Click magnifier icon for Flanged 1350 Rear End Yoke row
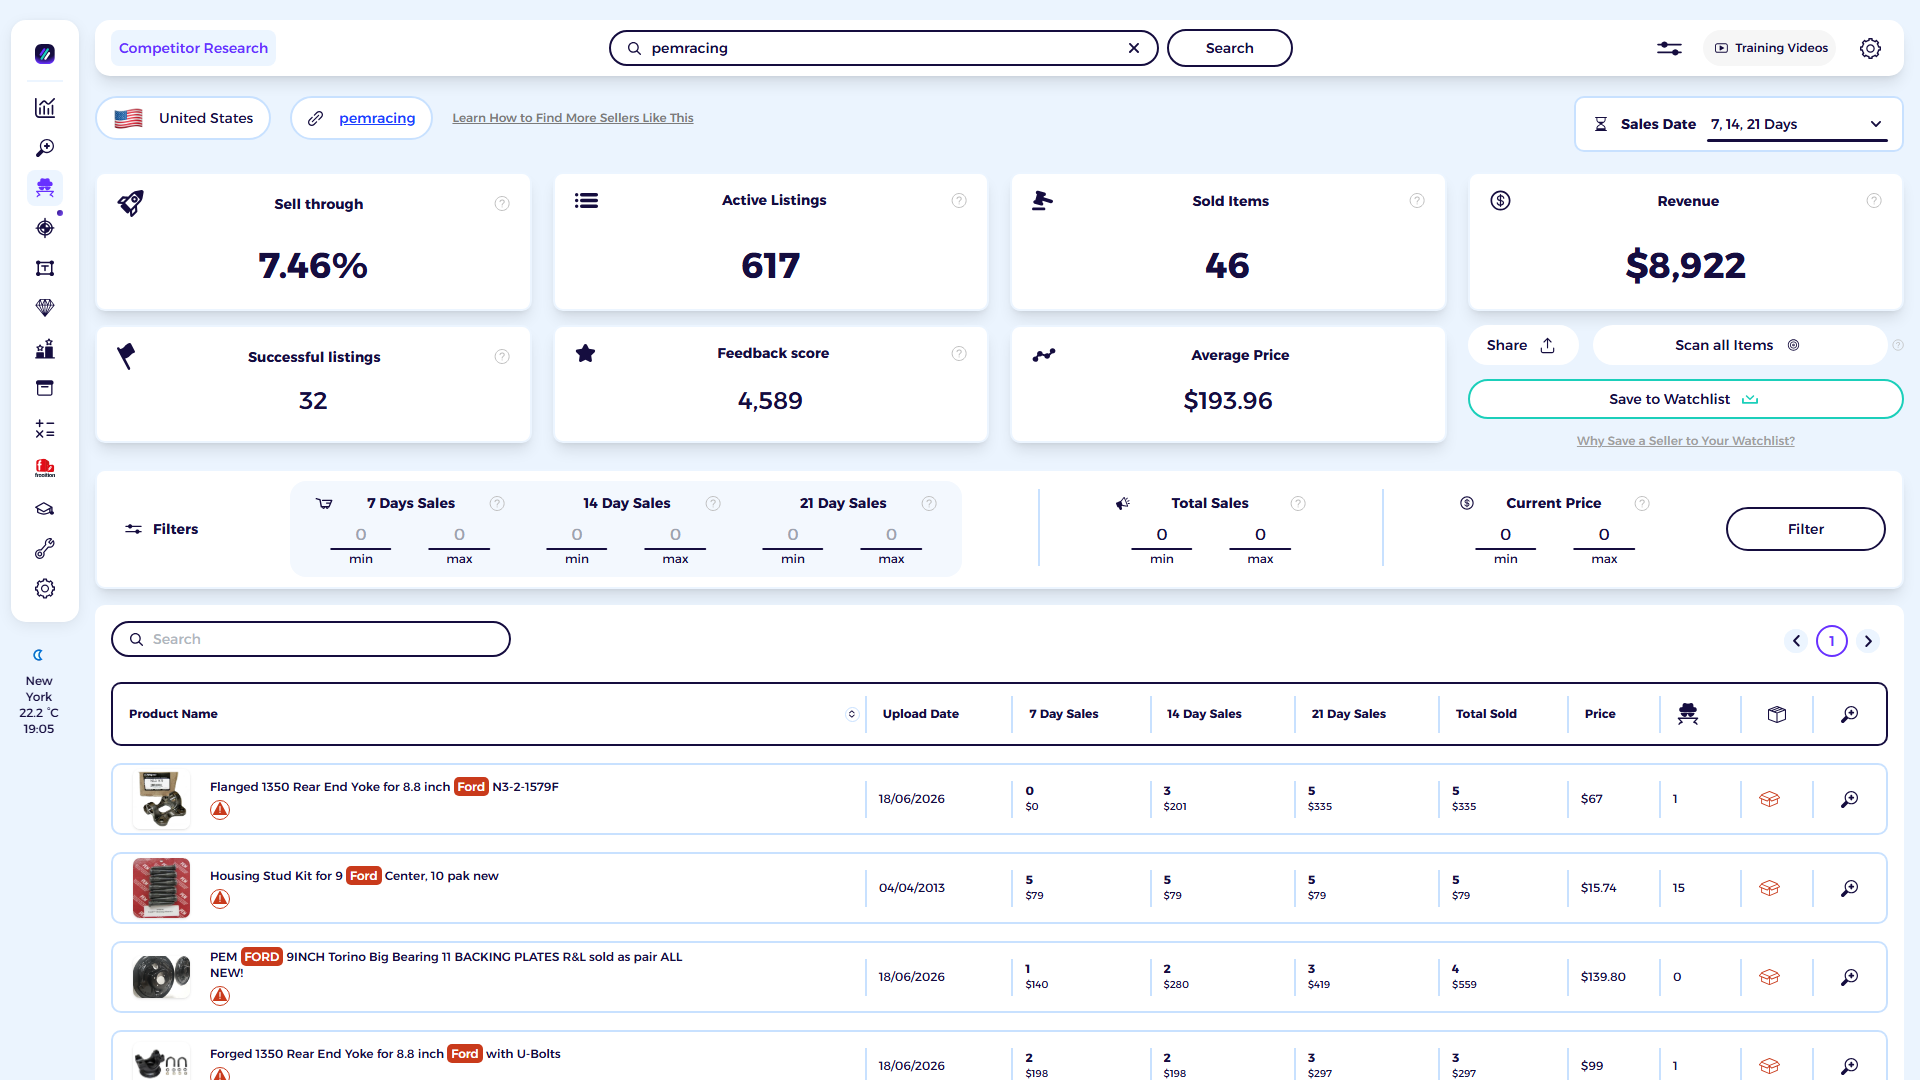 [1850, 799]
